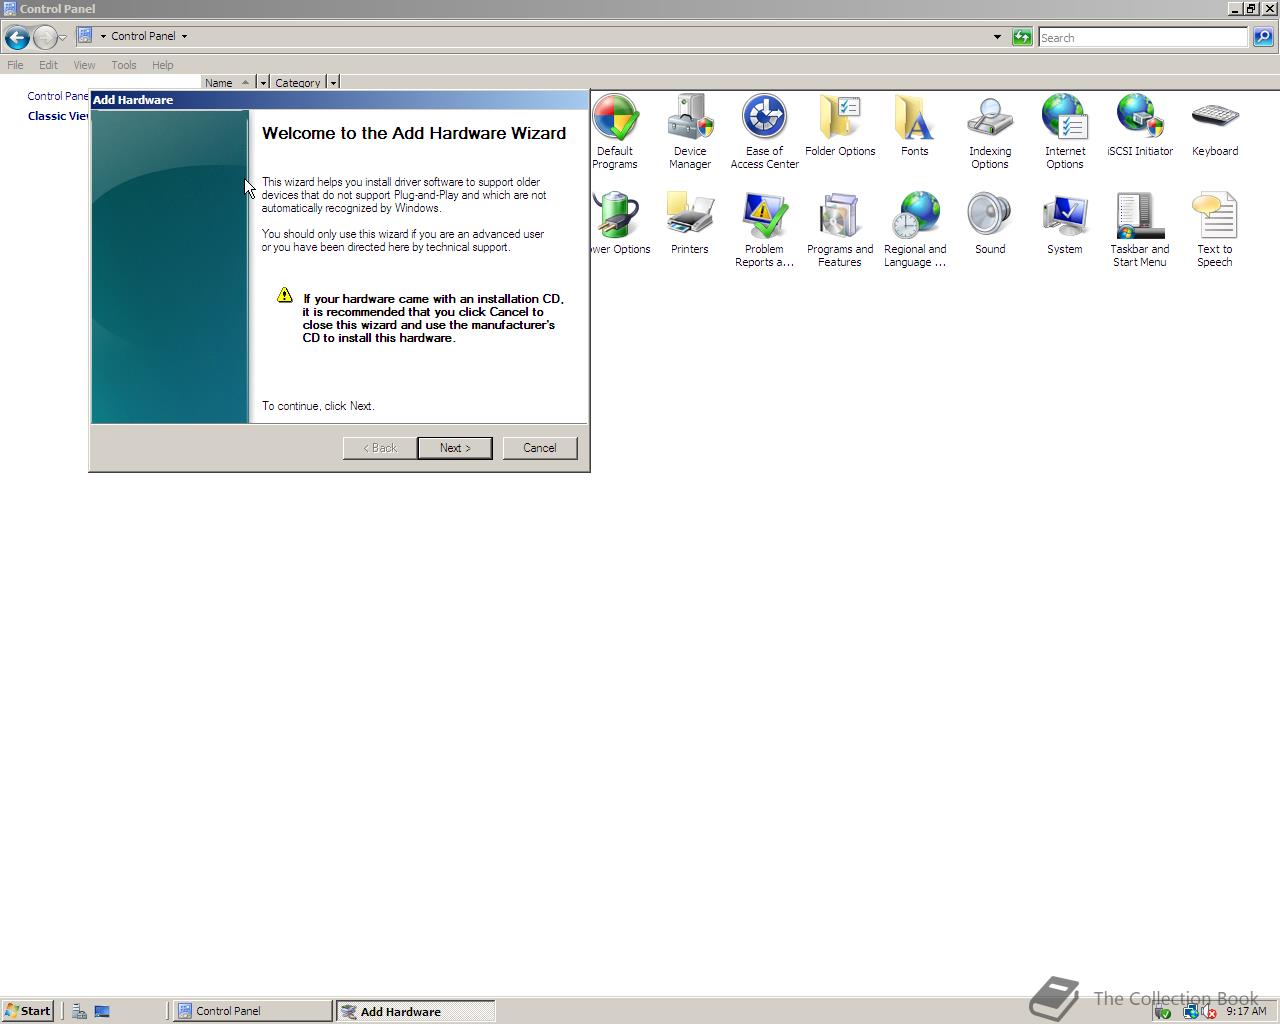Click the Search input field

tap(1143, 37)
